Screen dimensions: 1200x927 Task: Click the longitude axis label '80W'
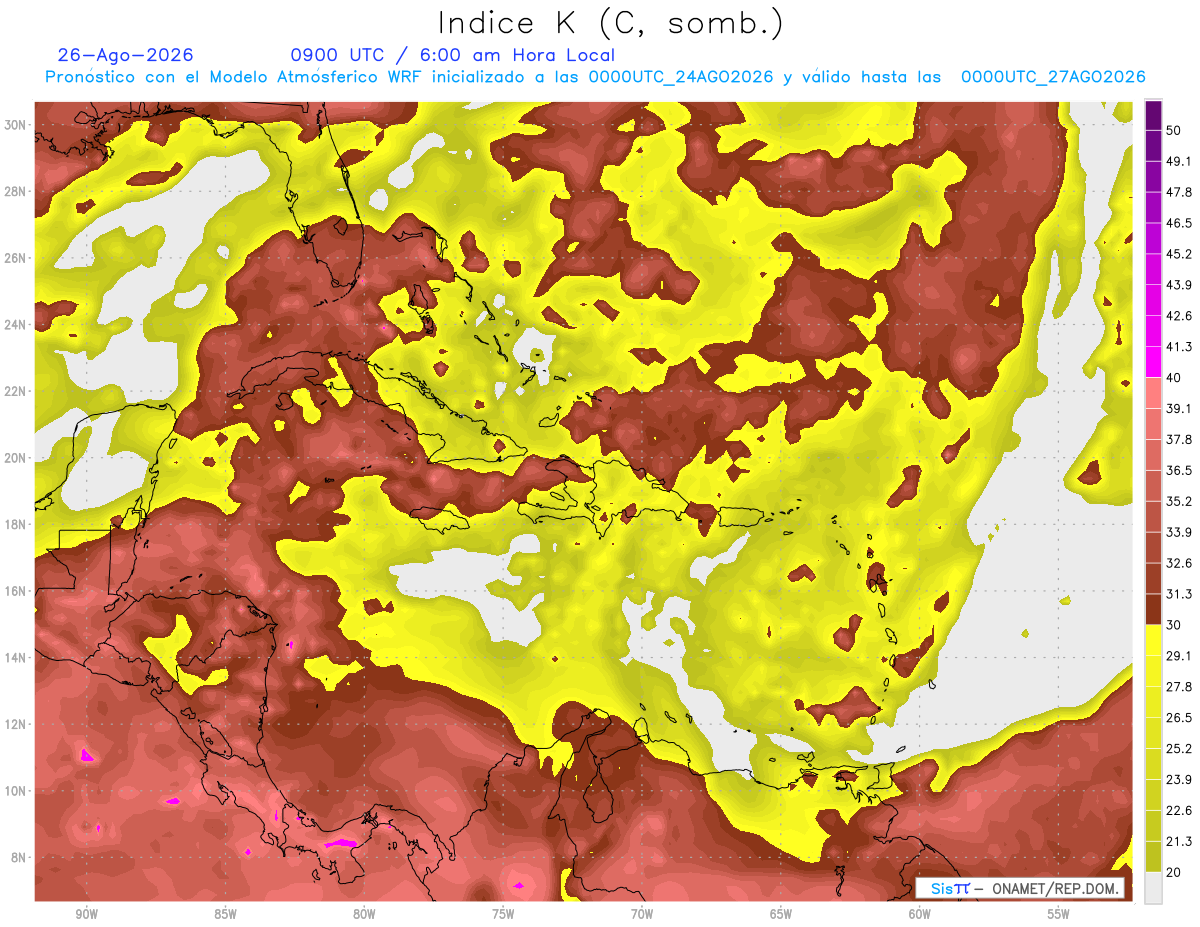click(x=364, y=915)
